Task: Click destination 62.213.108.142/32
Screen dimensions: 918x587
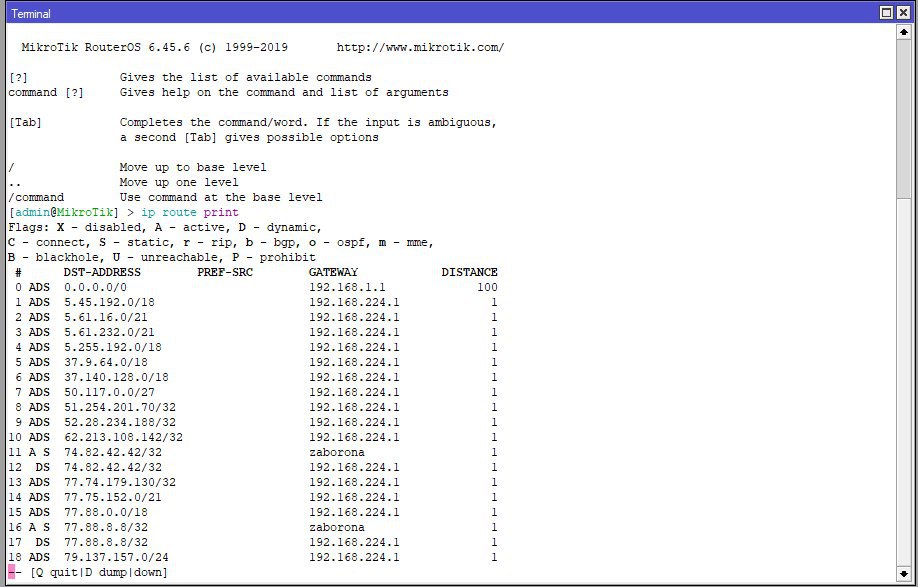Action: [x=123, y=437]
